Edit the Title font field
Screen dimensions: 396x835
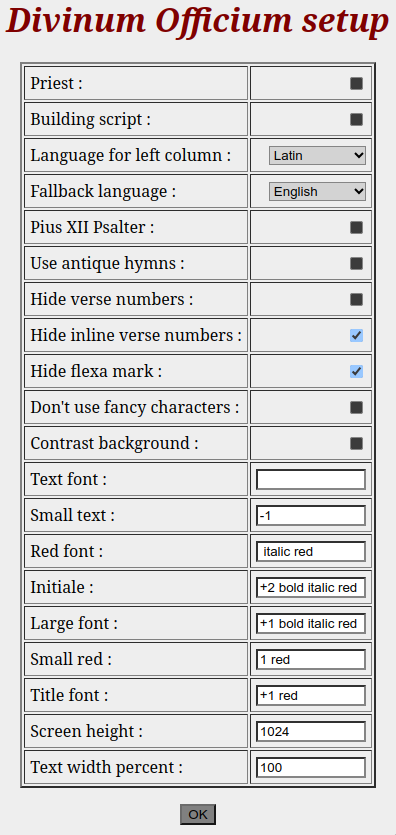click(311, 695)
